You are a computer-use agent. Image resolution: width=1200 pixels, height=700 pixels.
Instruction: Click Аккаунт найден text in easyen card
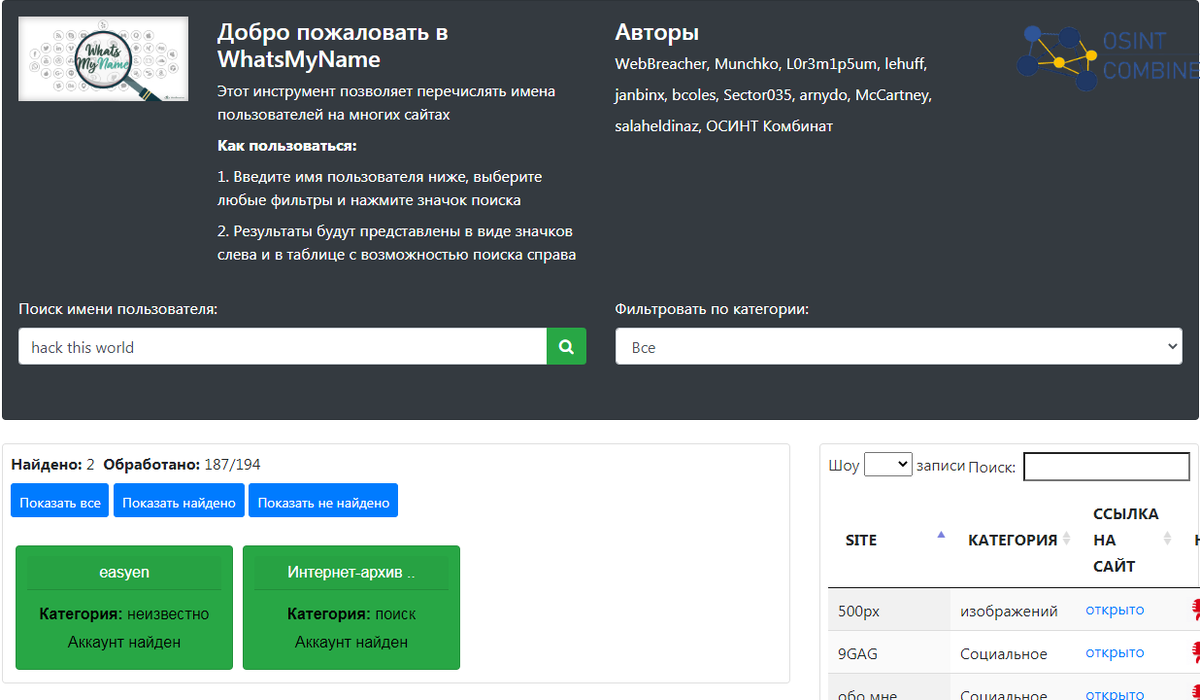(124, 642)
